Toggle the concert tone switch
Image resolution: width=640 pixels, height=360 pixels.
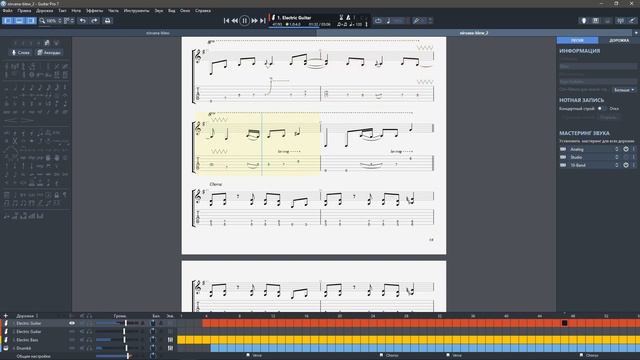coord(602,109)
